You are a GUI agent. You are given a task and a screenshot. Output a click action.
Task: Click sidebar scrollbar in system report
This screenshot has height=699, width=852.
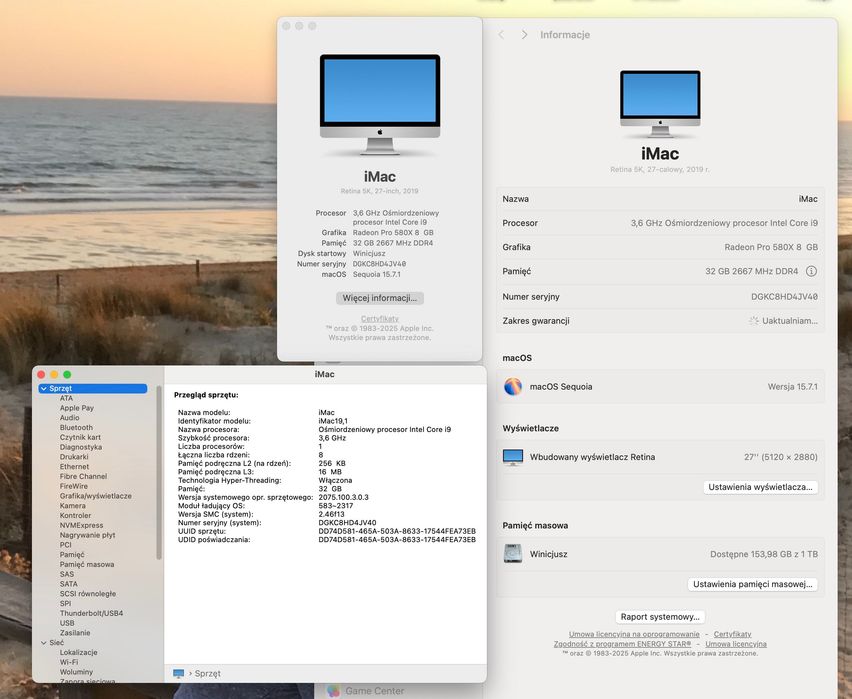point(159,472)
